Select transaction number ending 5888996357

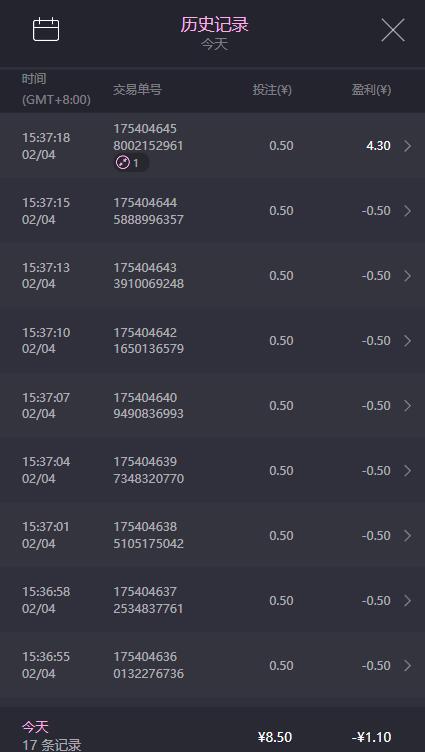tap(148, 211)
